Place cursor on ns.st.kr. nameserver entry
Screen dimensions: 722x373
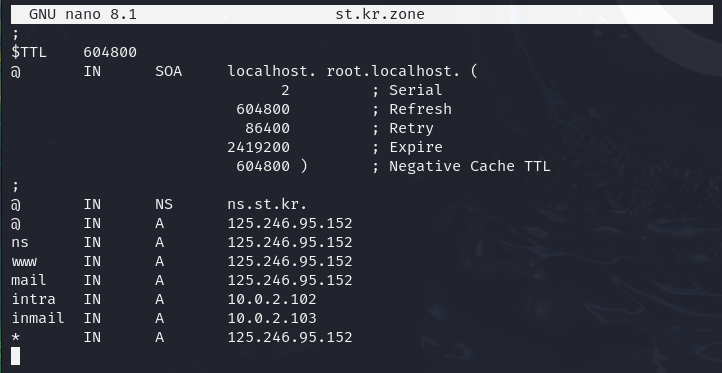click(x=267, y=204)
